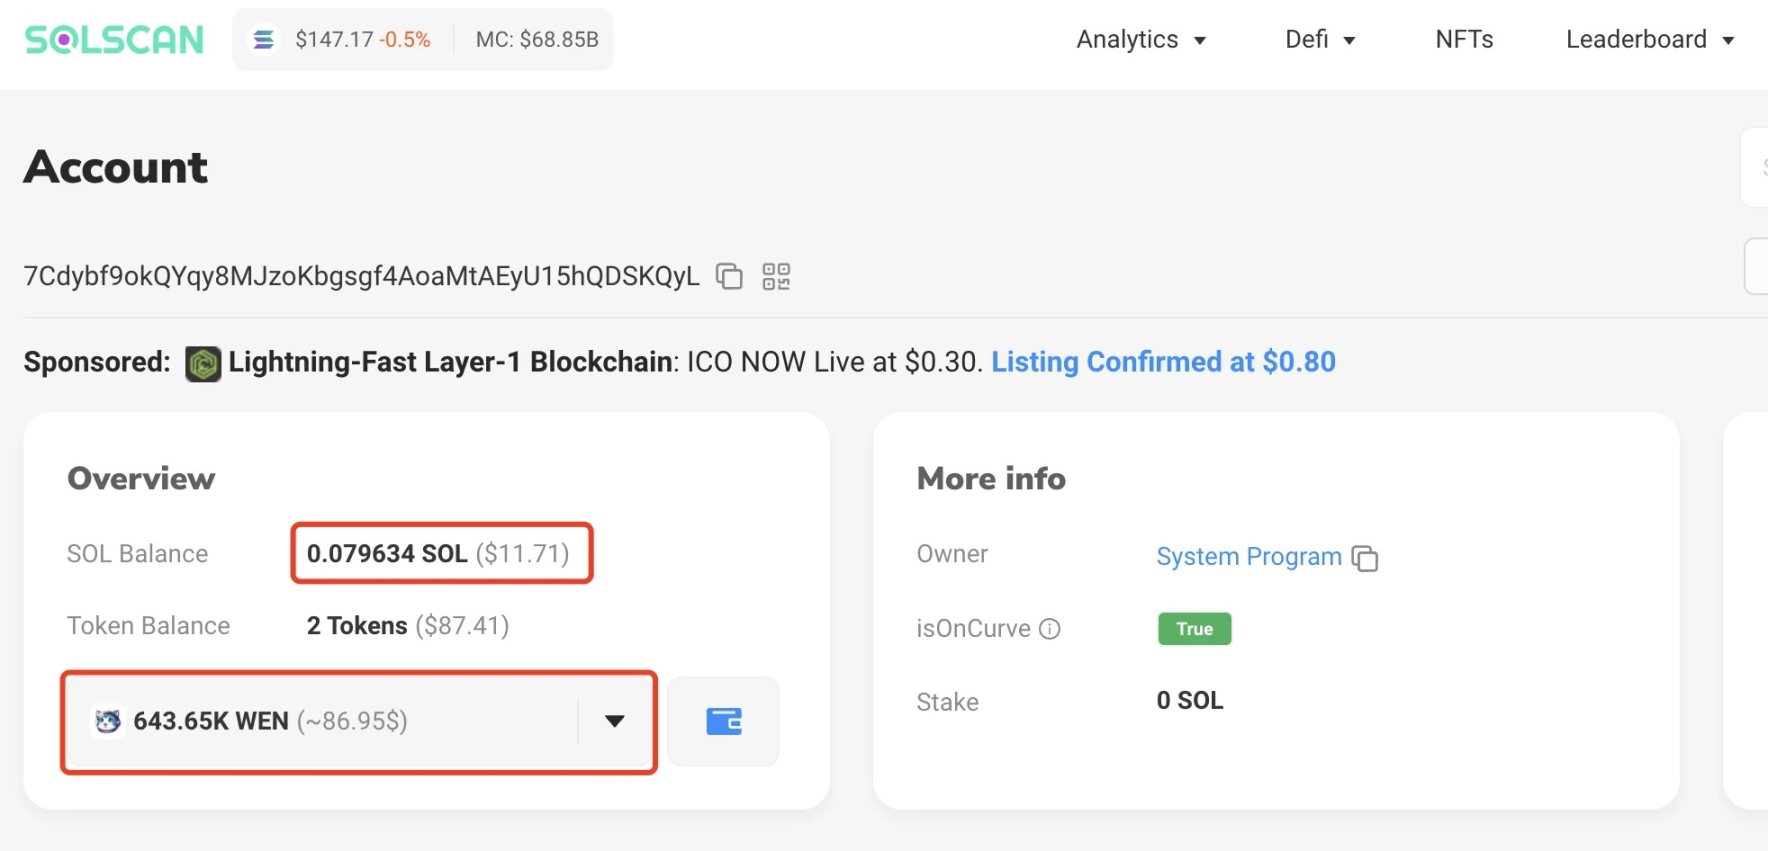Open the System Program owner link
The image size is (1768, 851).
1248,557
